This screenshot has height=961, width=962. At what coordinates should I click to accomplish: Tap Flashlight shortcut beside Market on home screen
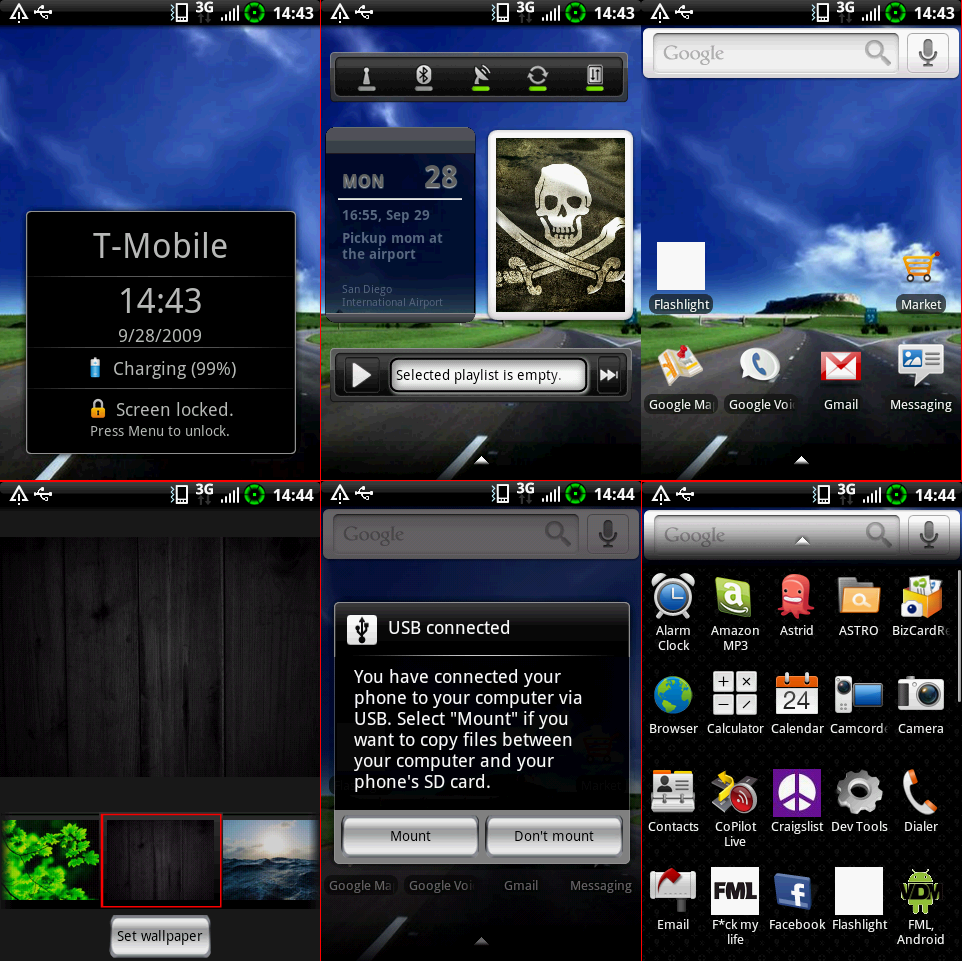point(681,277)
